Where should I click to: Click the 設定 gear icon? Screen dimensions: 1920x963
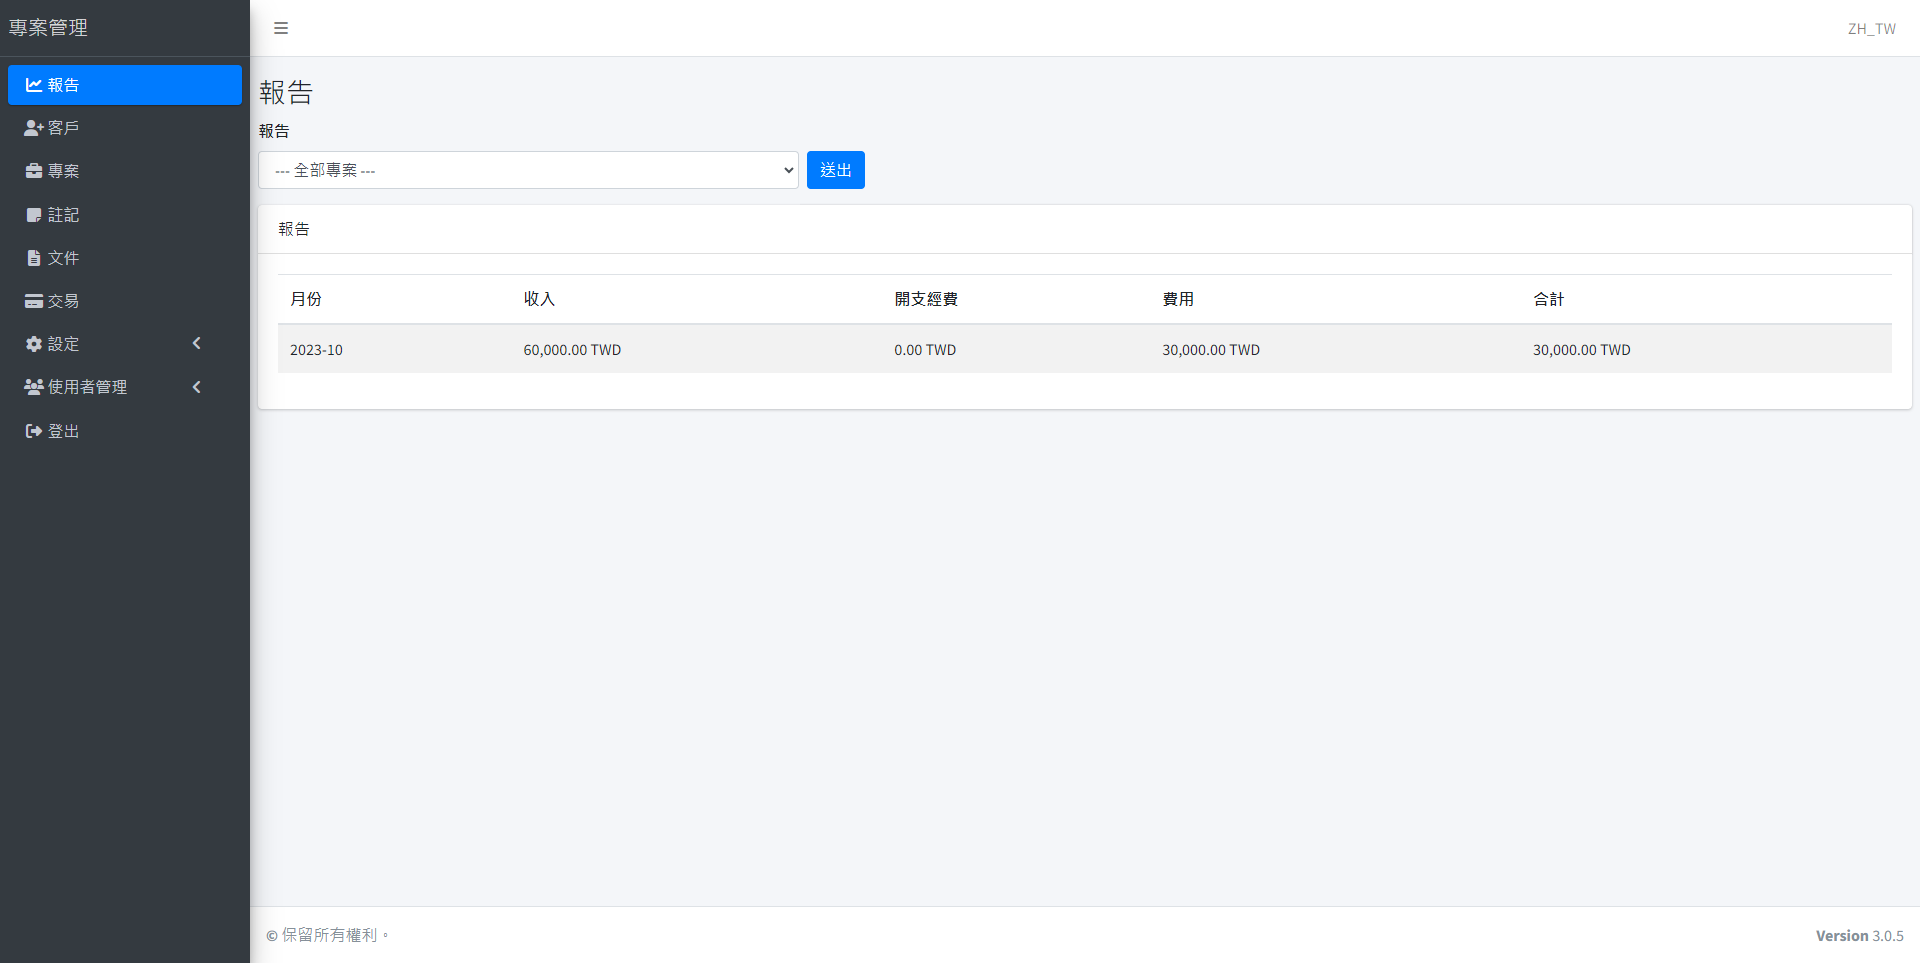point(33,343)
